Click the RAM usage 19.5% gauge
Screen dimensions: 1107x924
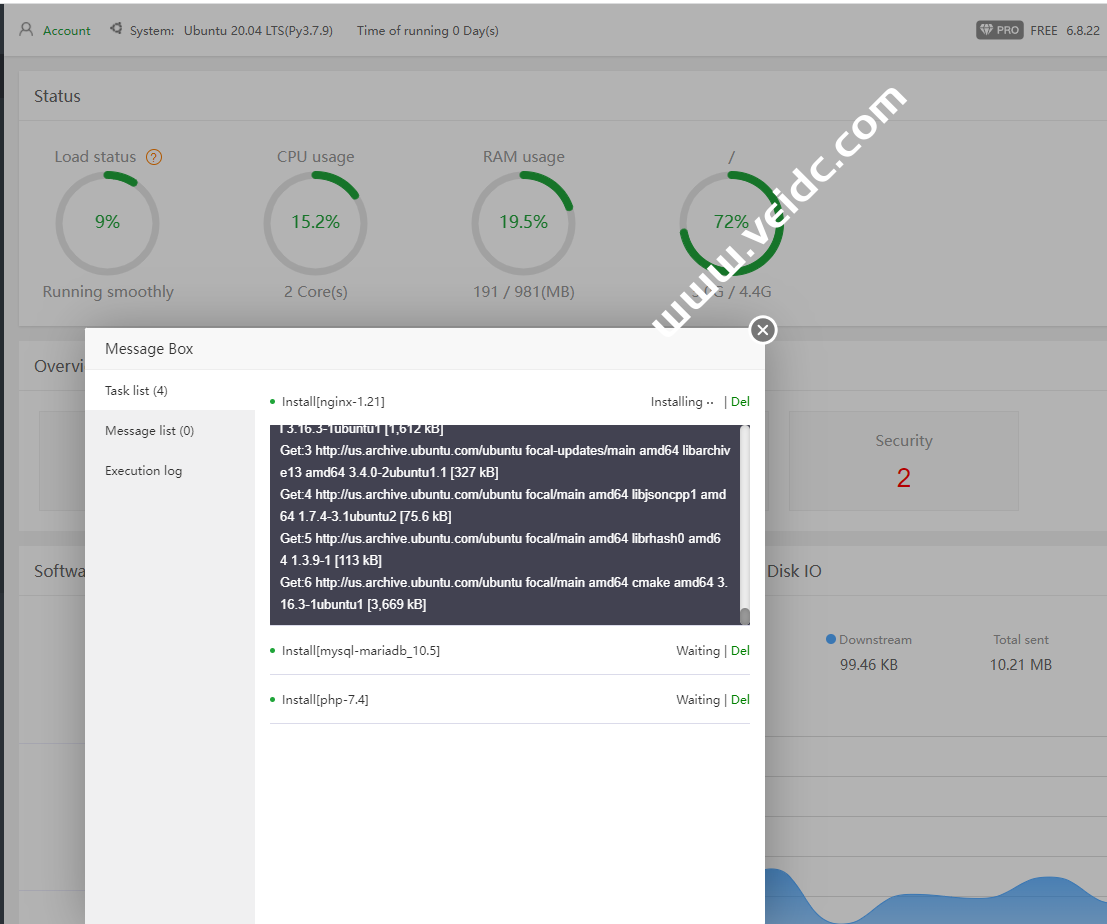click(523, 222)
